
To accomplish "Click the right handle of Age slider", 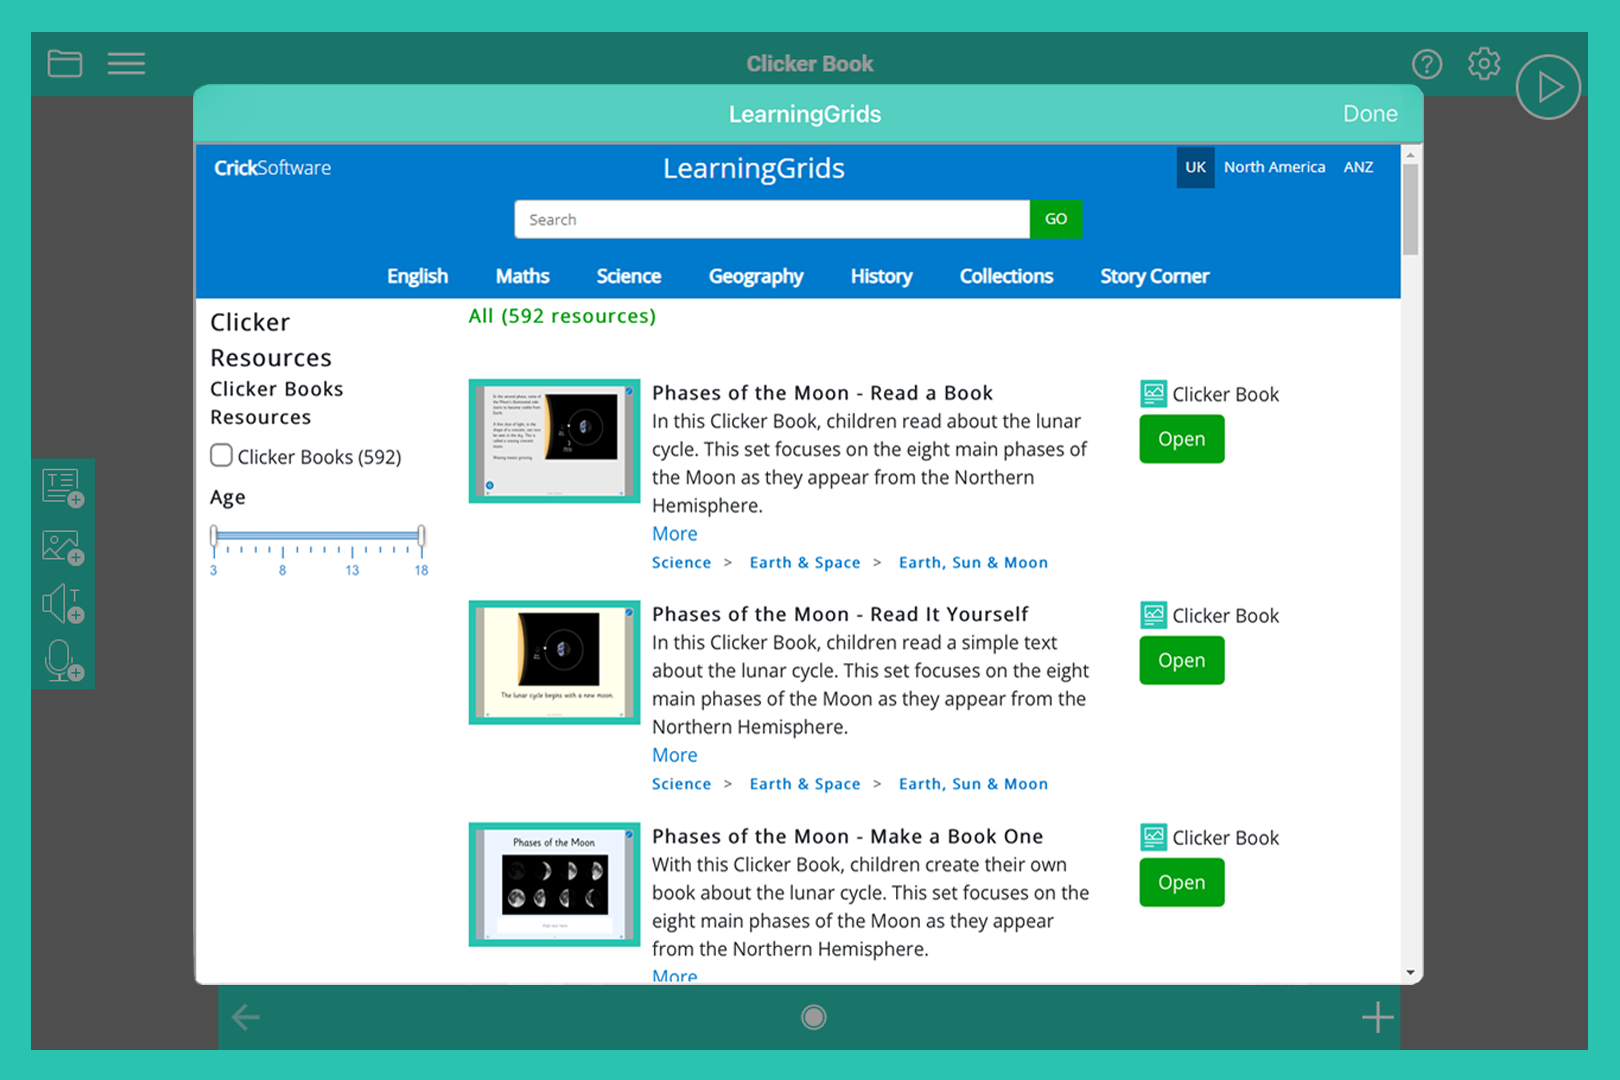I will (x=421, y=536).
